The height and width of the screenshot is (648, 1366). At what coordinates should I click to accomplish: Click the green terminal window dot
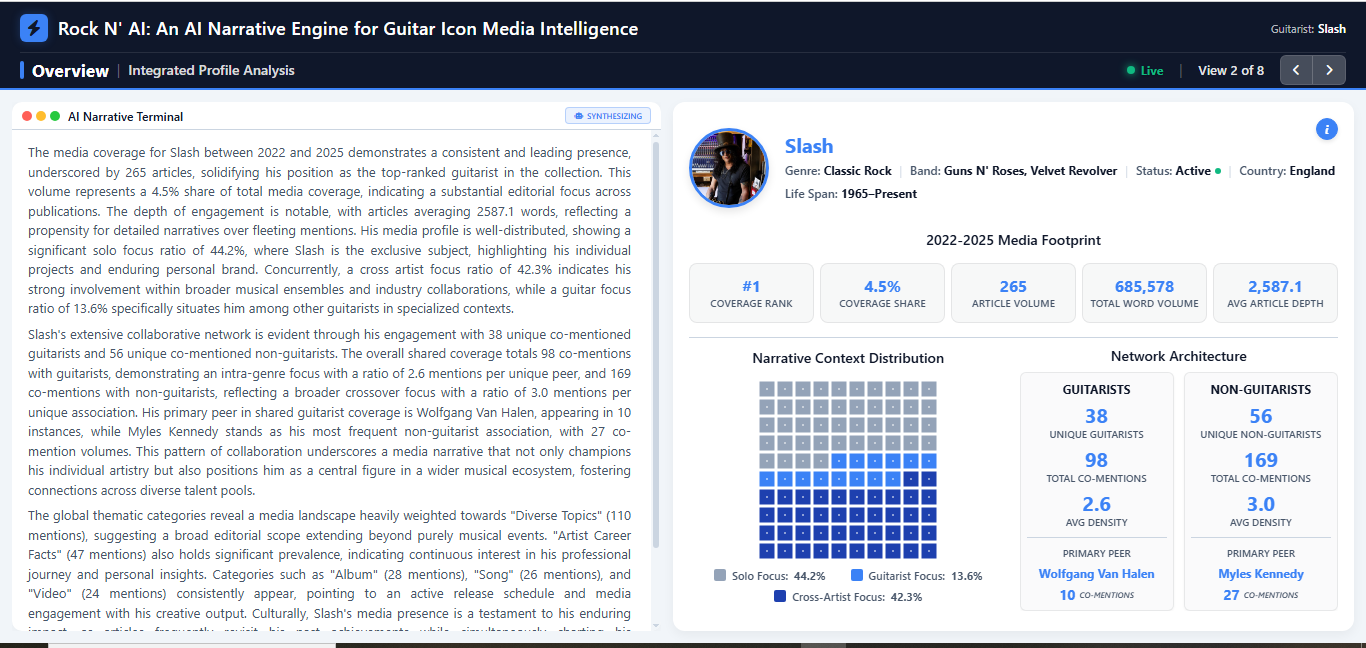55,116
